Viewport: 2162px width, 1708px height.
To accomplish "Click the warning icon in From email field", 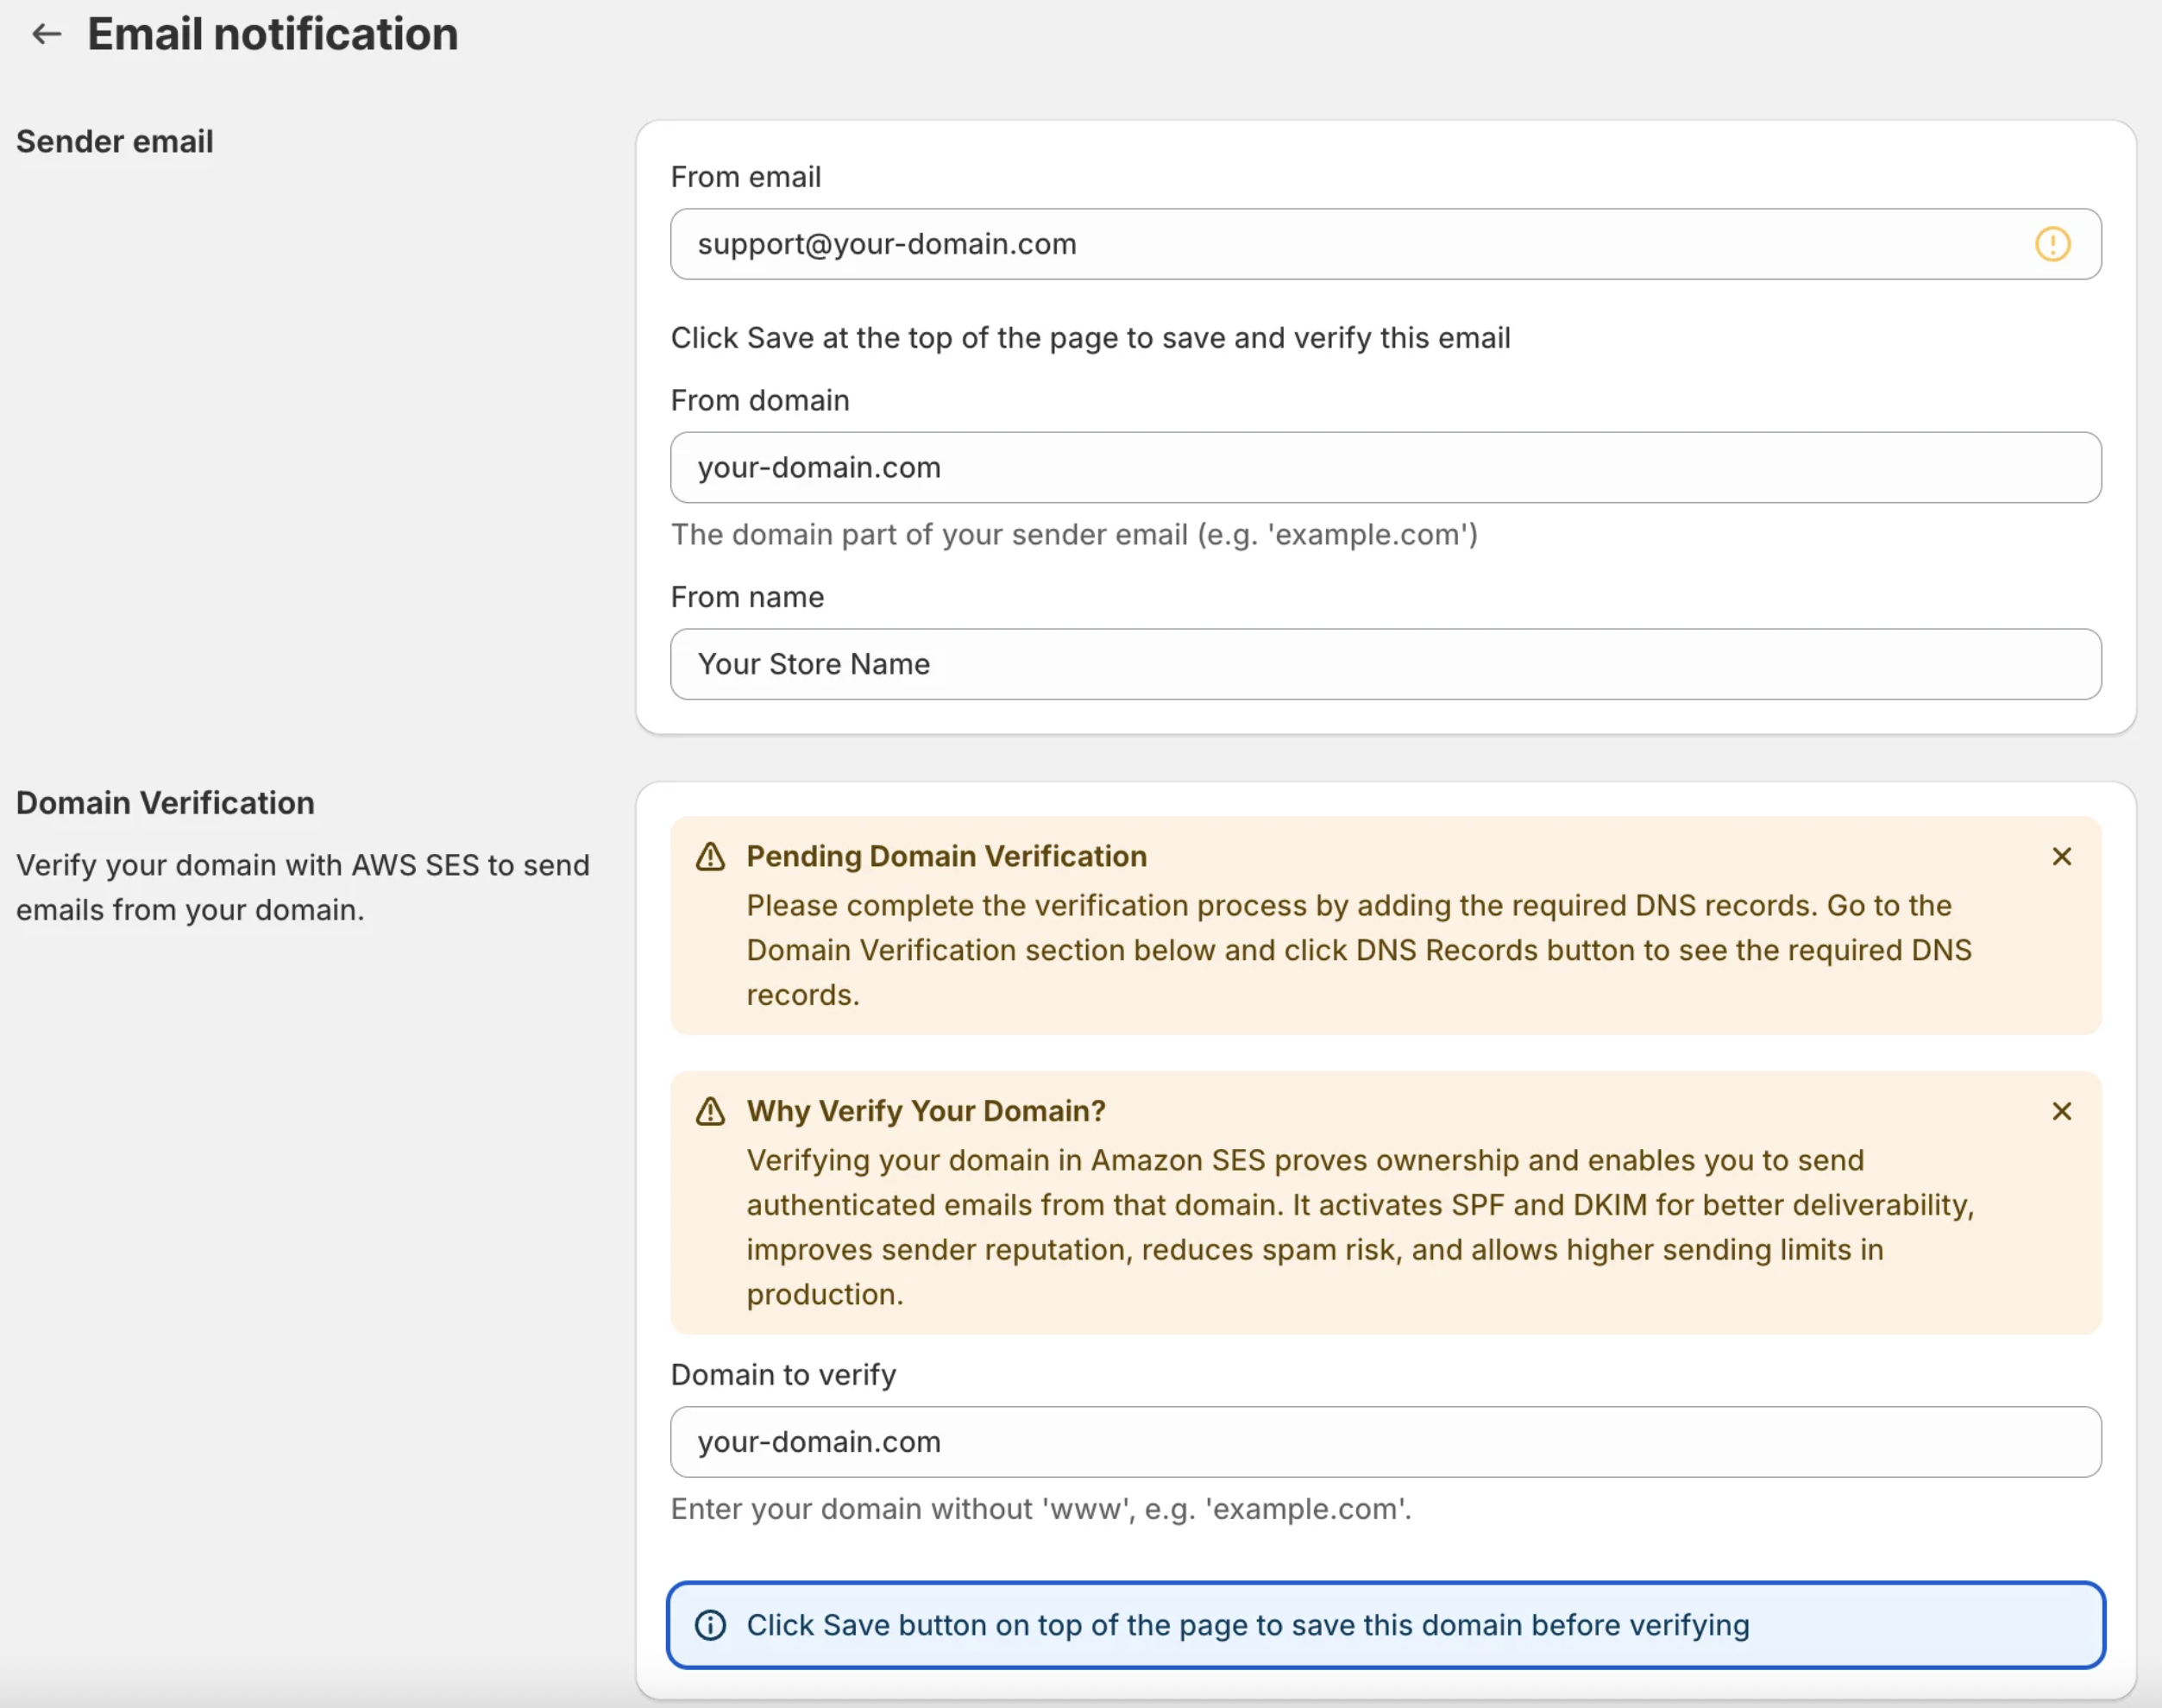I will (2052, 244).
